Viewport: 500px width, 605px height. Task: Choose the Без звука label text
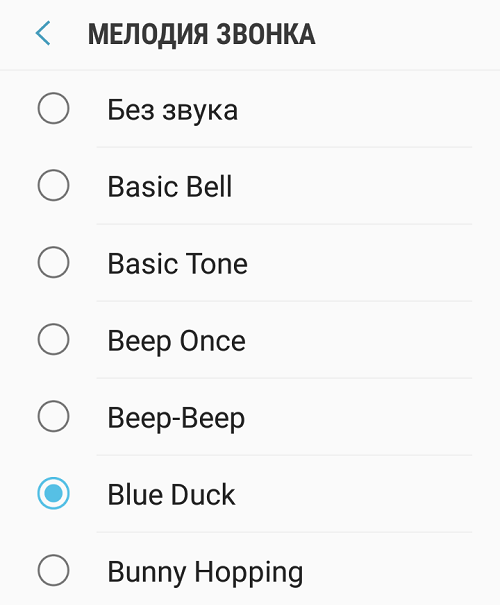click(172, 110)
